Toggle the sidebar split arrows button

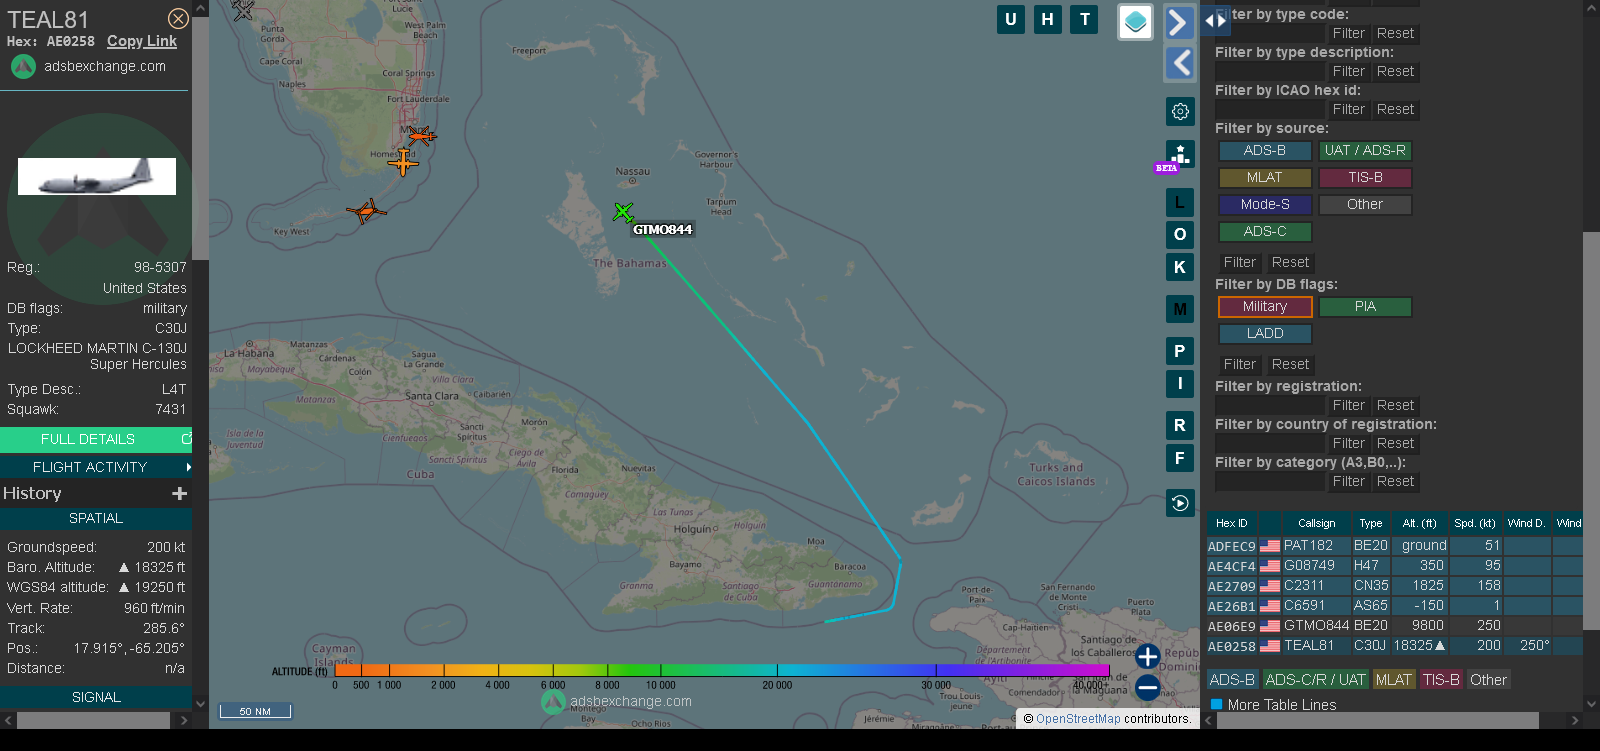tap(1215, 20)
